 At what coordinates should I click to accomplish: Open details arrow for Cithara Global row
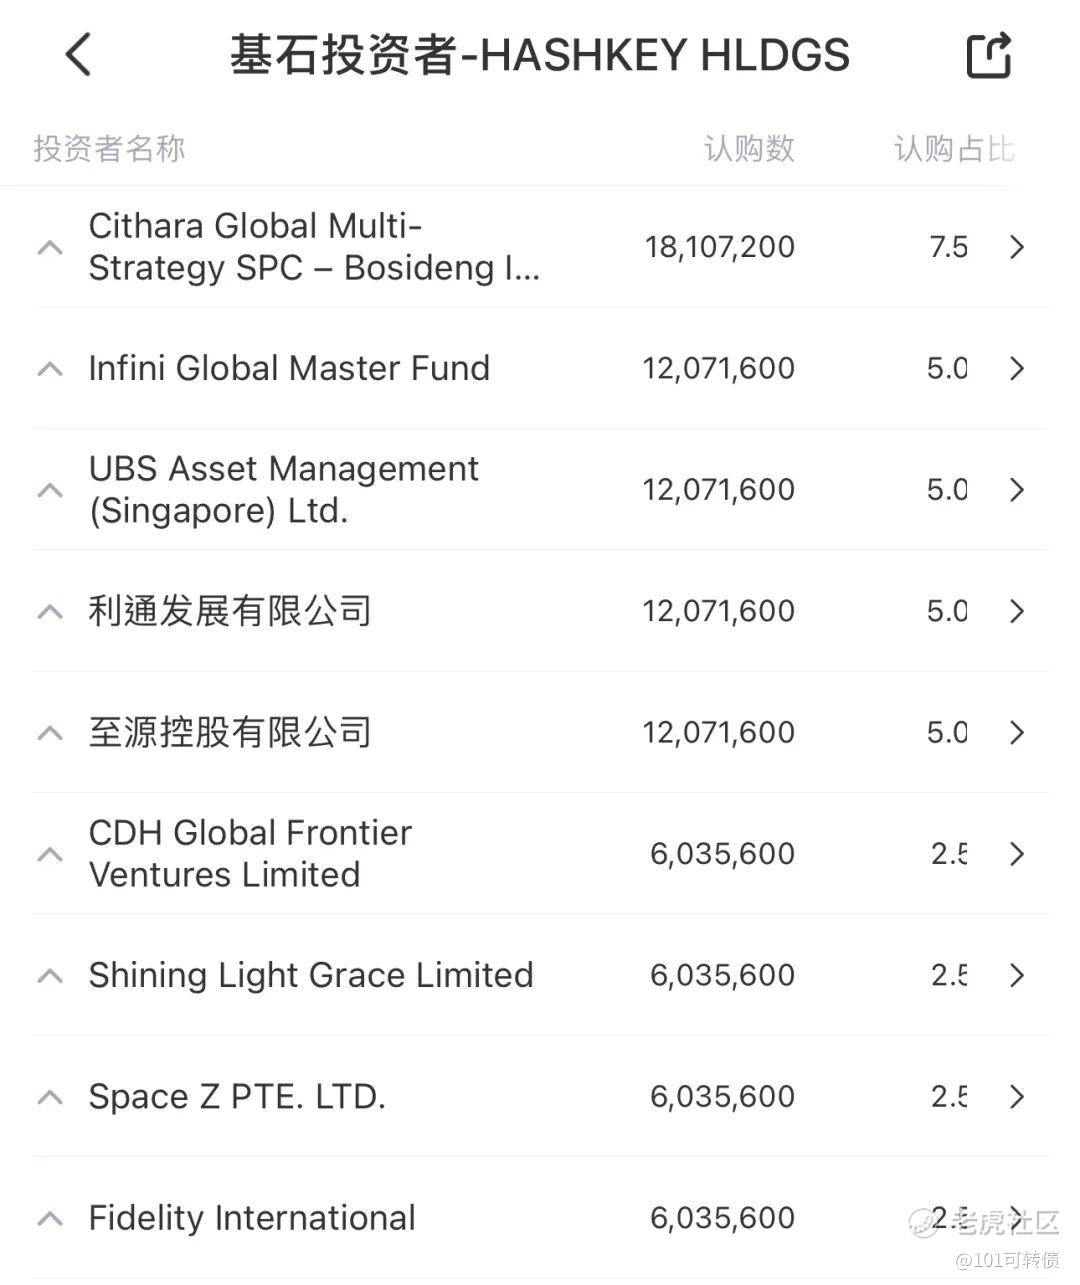tap(1017, 247)
